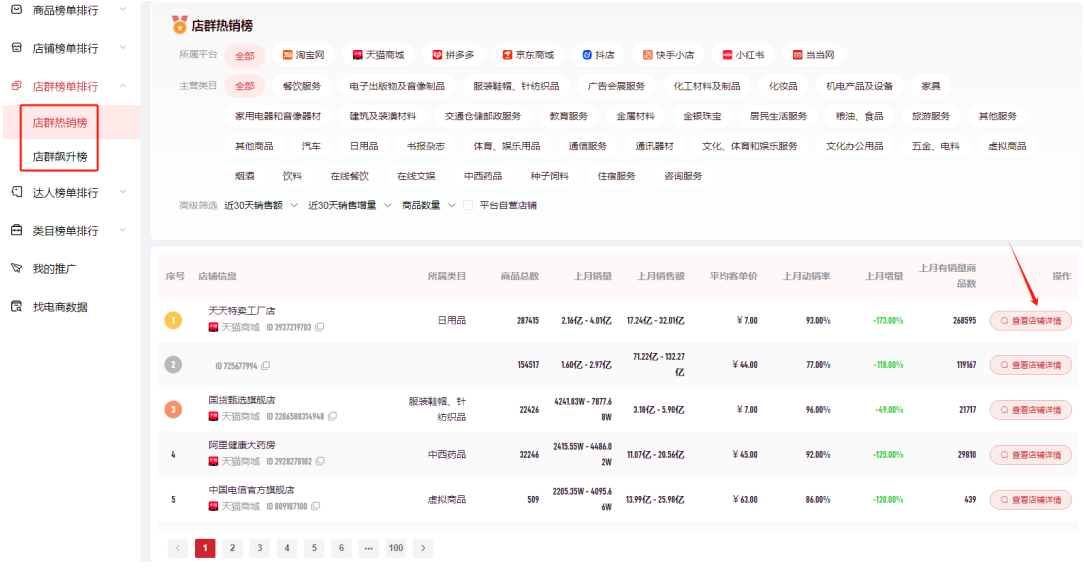Open 找电商数据 in sidebar
The image size is (1084, 568).
coord(59,307)
